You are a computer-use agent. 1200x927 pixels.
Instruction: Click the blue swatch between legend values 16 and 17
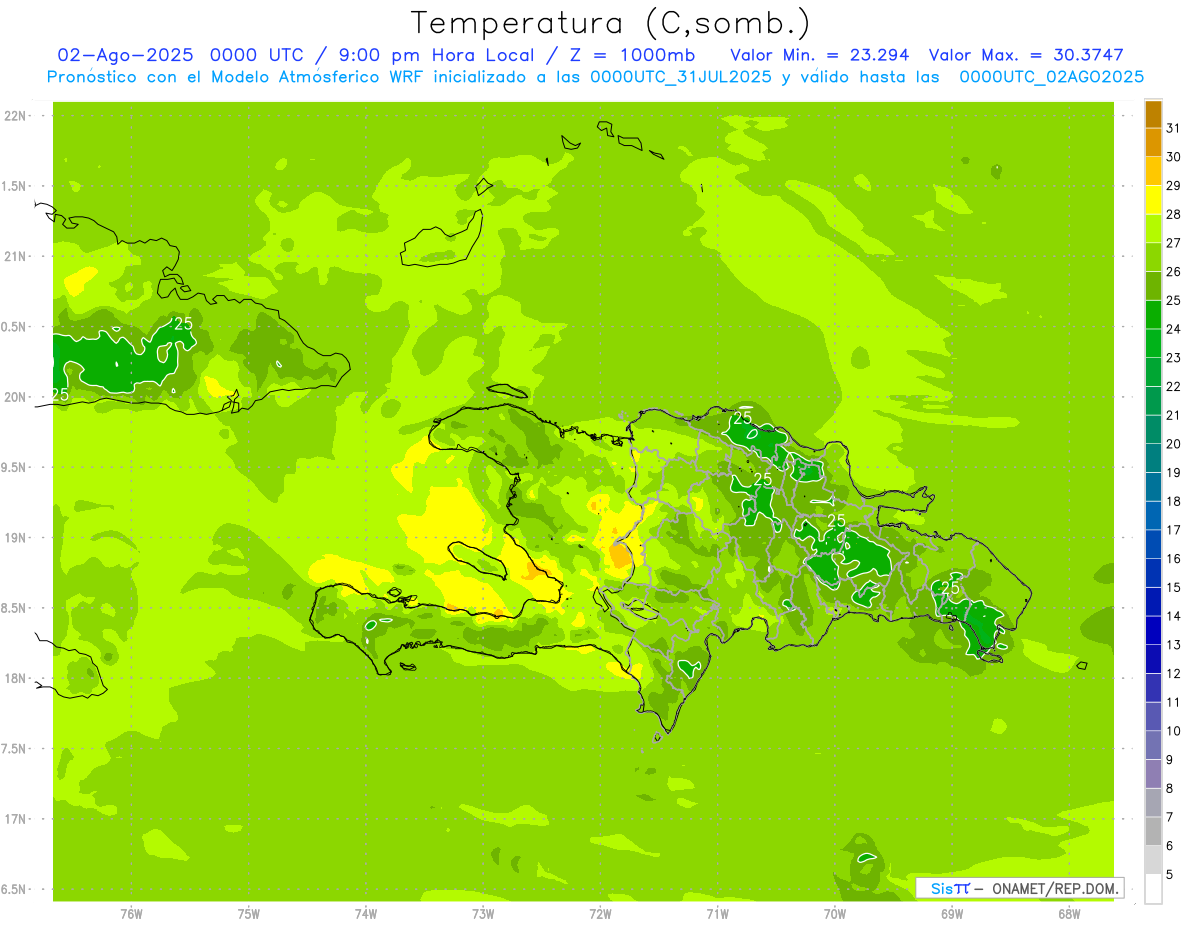click(1154, 544)
